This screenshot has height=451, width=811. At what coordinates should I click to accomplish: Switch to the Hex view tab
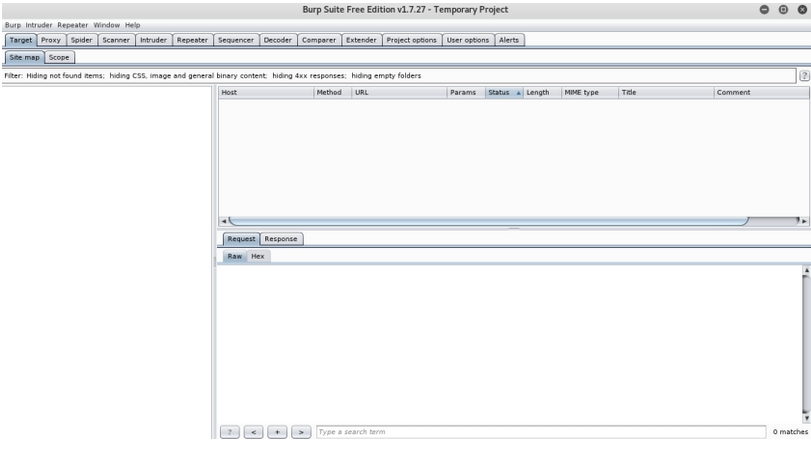coord(258,256)
